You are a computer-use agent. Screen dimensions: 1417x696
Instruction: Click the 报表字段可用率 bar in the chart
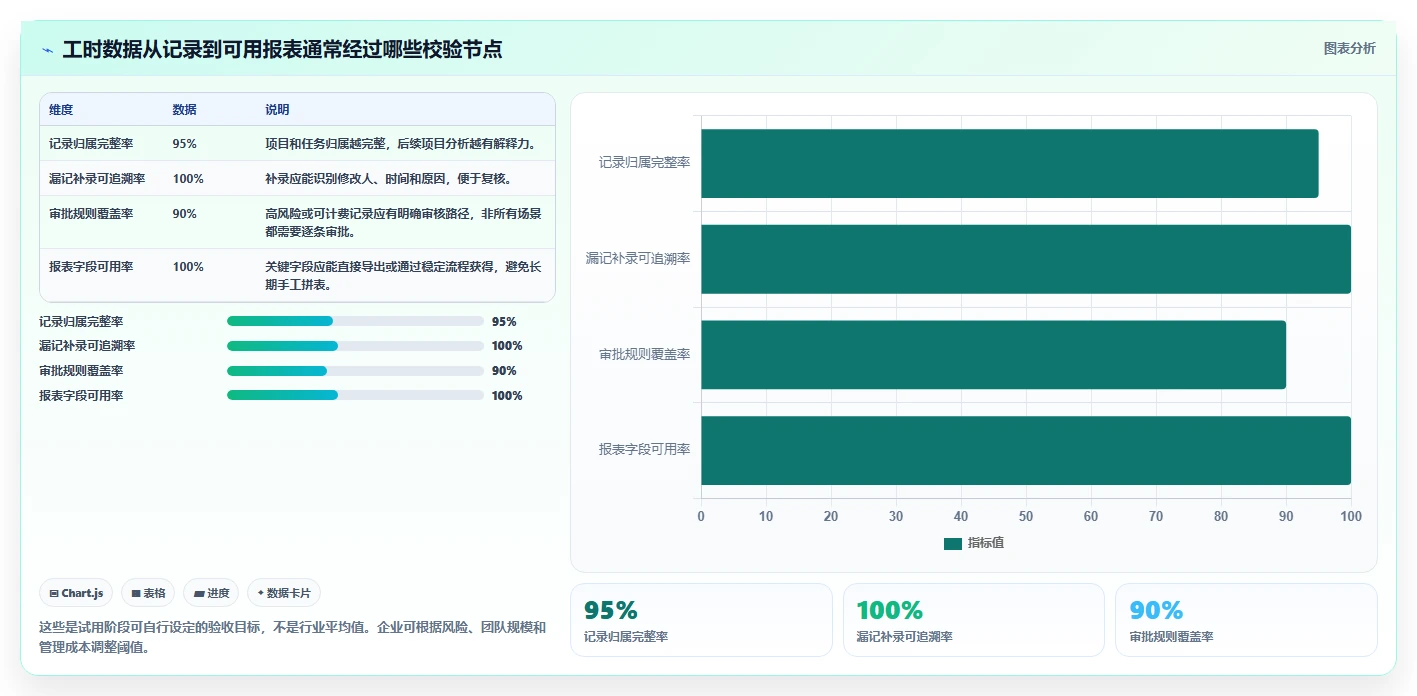coord(1026,451)
